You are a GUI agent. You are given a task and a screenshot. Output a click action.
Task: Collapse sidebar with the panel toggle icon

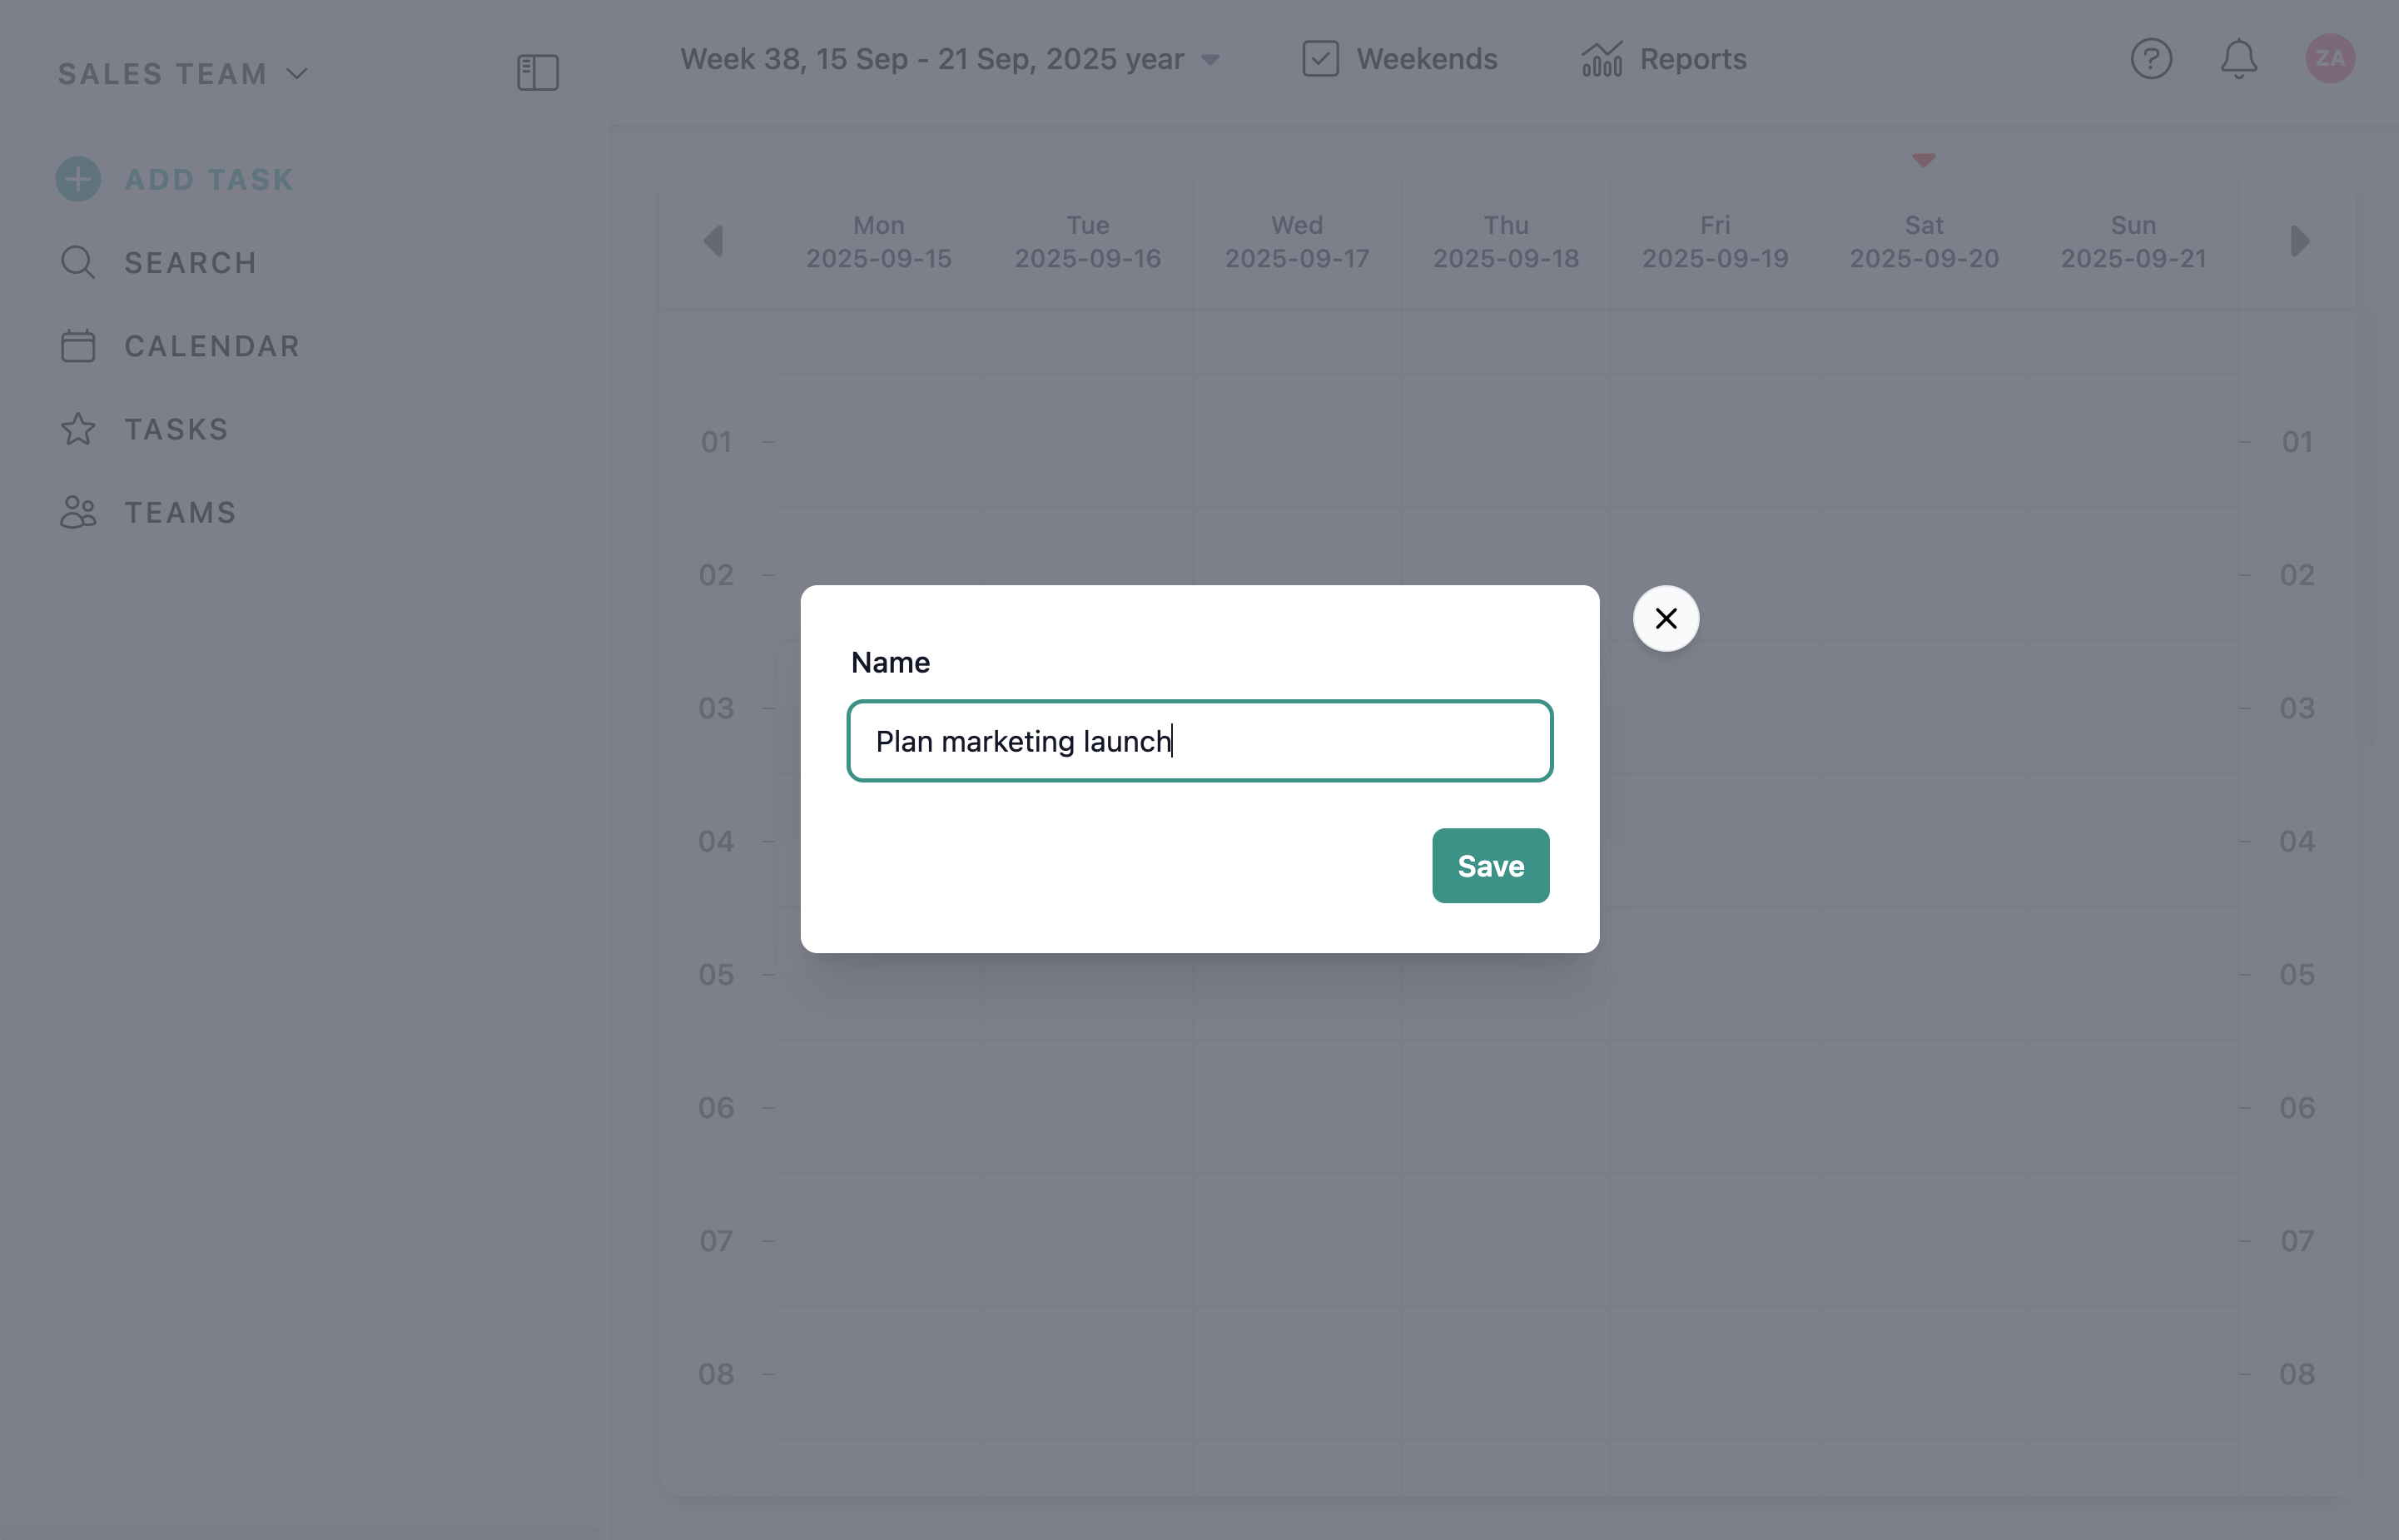click(x=538, y=72)
